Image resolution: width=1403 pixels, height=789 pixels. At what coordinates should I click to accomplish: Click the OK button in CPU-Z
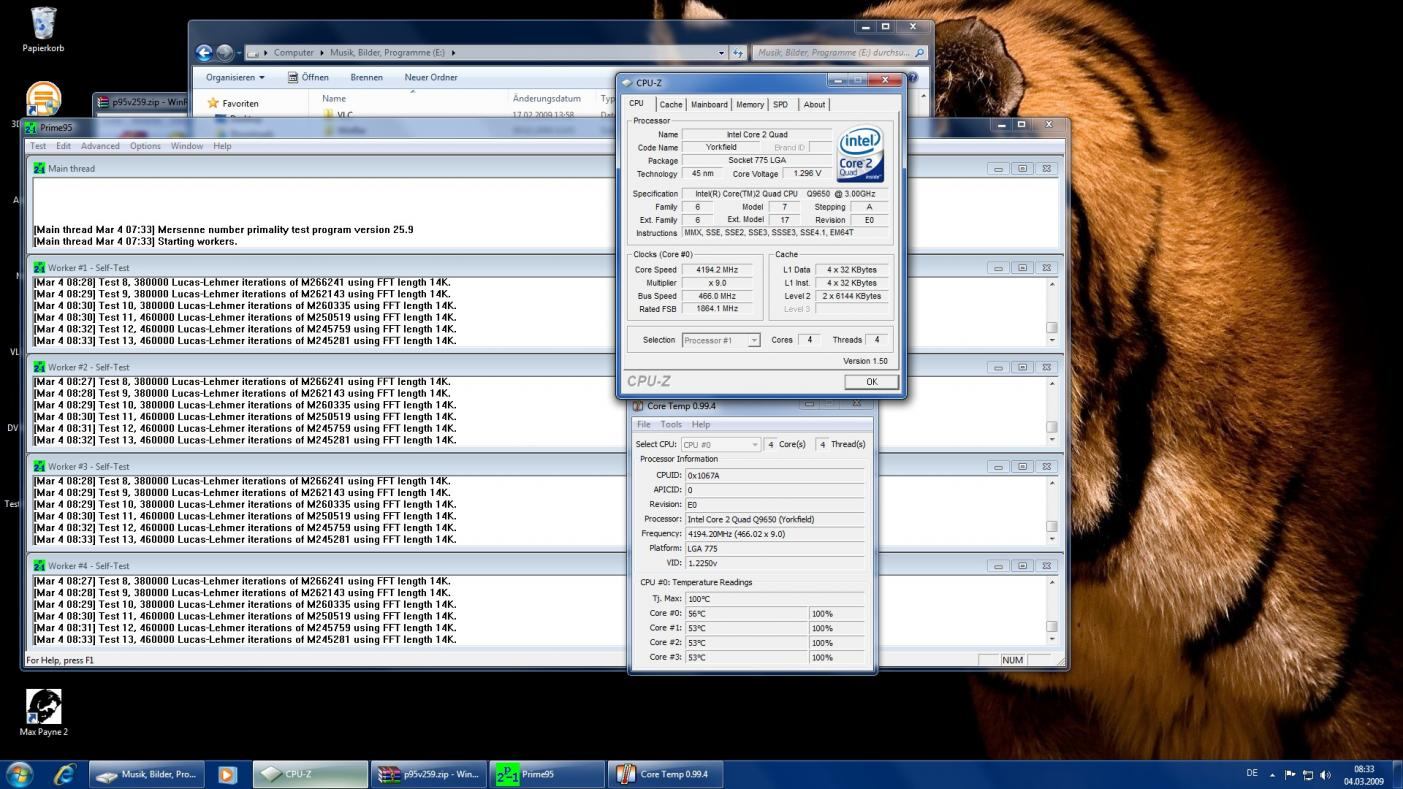coord(871,381)
